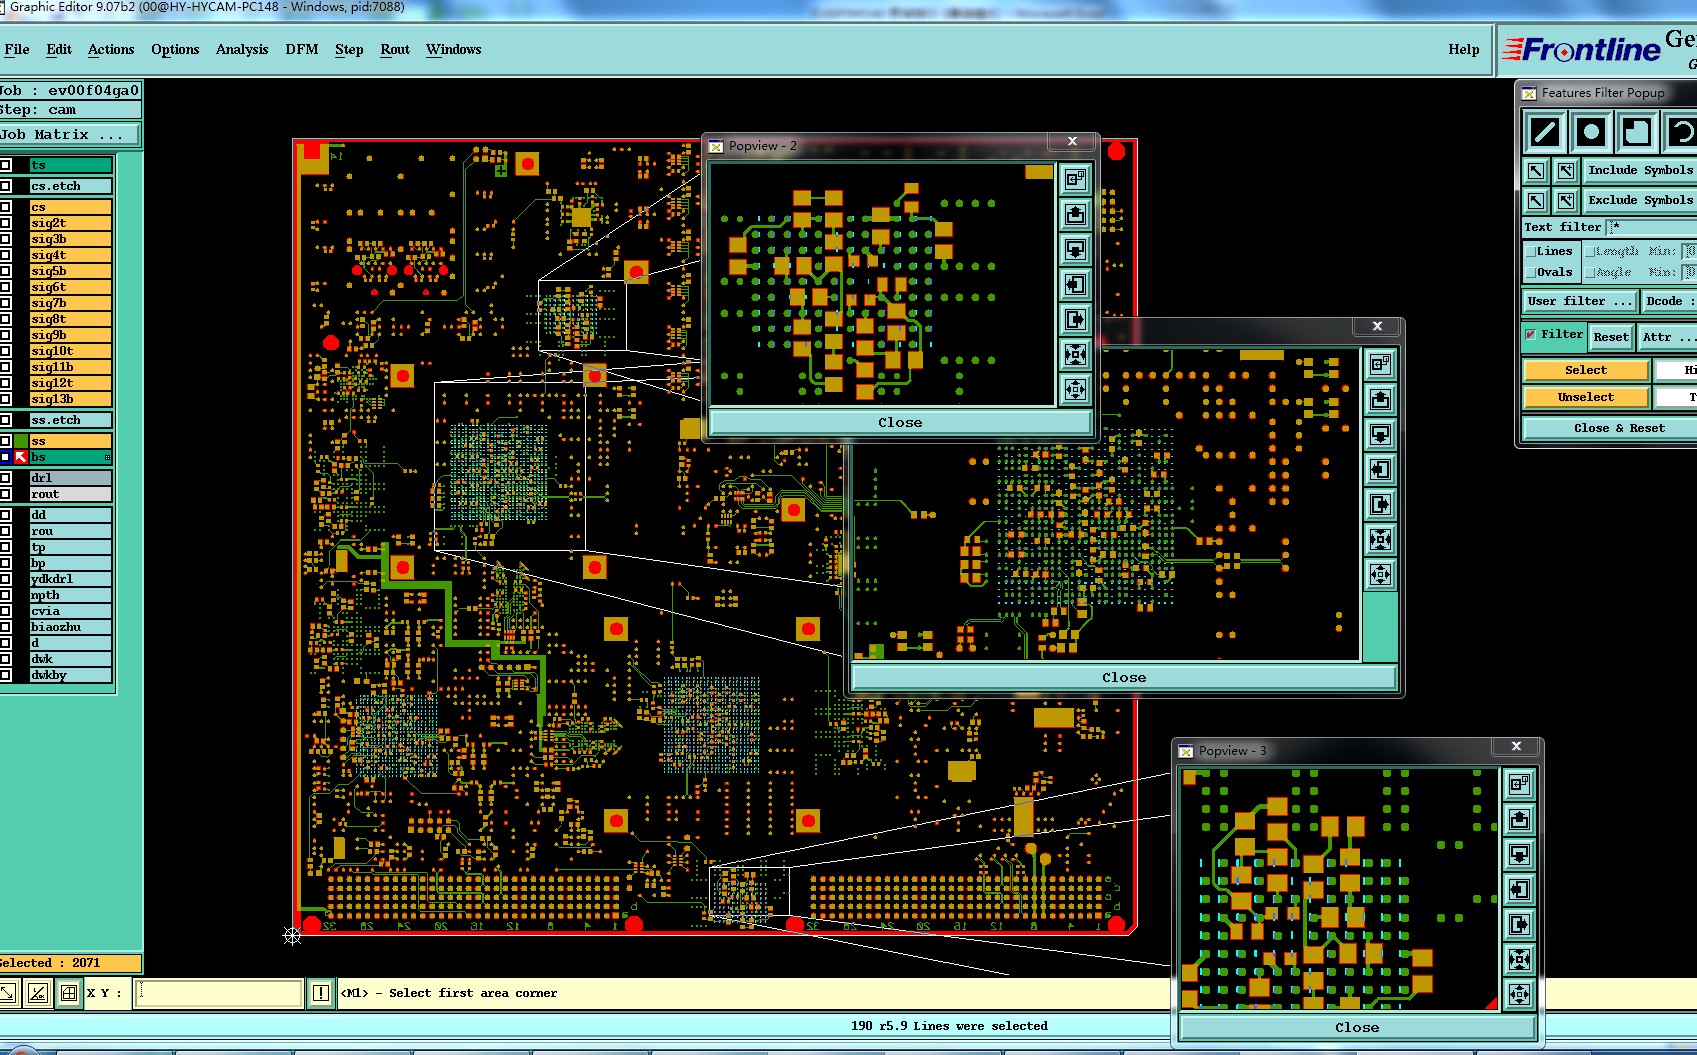Click the add-pick arrow beside Exclude Symbols

(1566, 201)
